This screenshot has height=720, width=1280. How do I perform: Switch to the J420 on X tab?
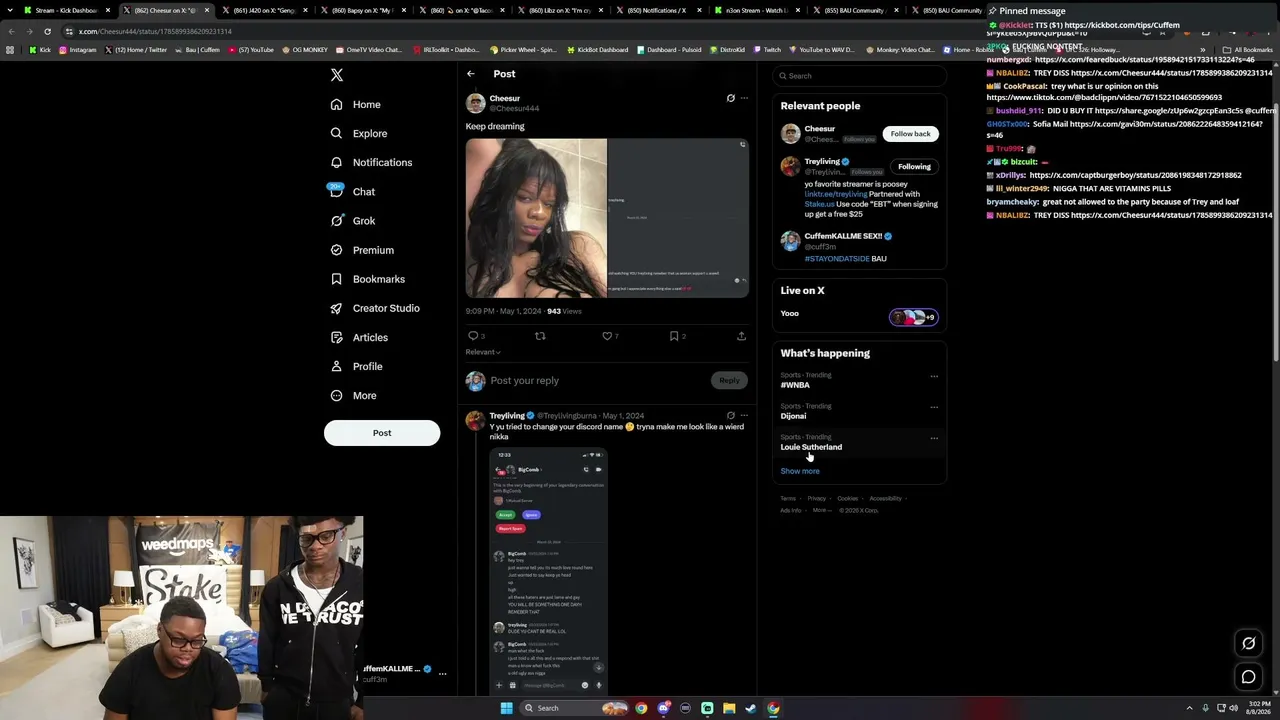264,10
